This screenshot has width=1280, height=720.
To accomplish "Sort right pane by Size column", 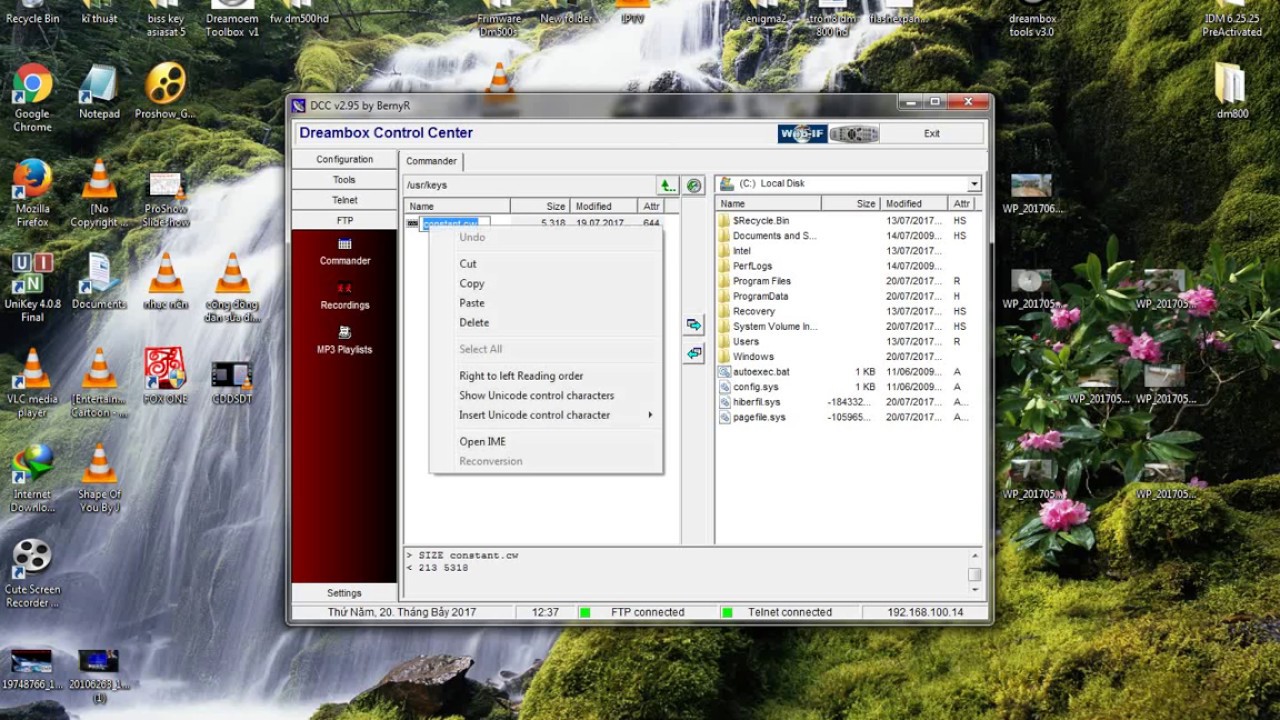I will coord(851,204).
